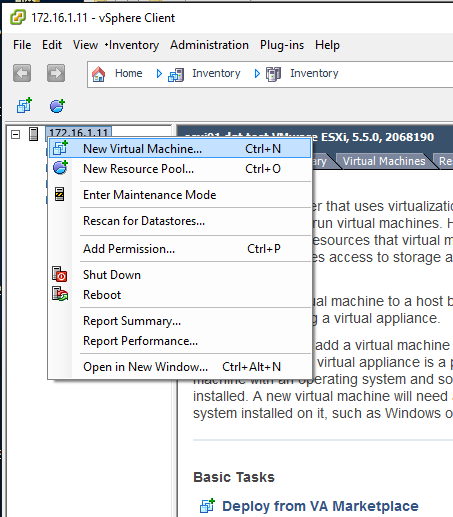Collapse the 172.16.1.11 host tree node
The image size is (453, 517).
(15, 134)
